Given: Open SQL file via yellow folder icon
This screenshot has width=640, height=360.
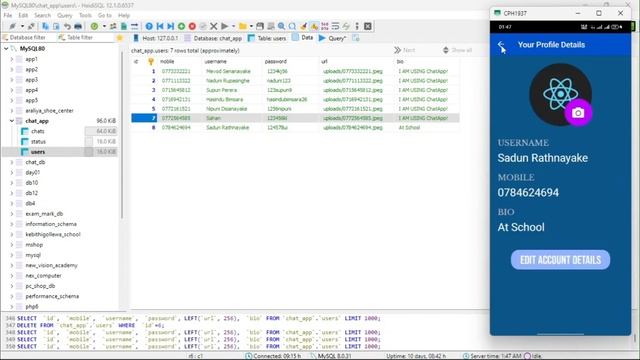Looking at the screenshot, I should 243,26.
